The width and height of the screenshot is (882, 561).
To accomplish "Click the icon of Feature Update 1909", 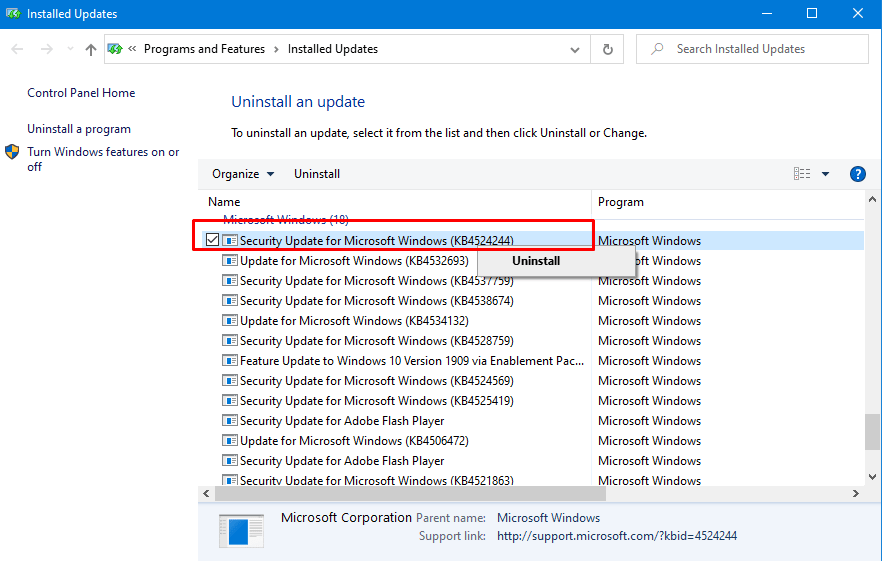I will [x=230, y=361].
